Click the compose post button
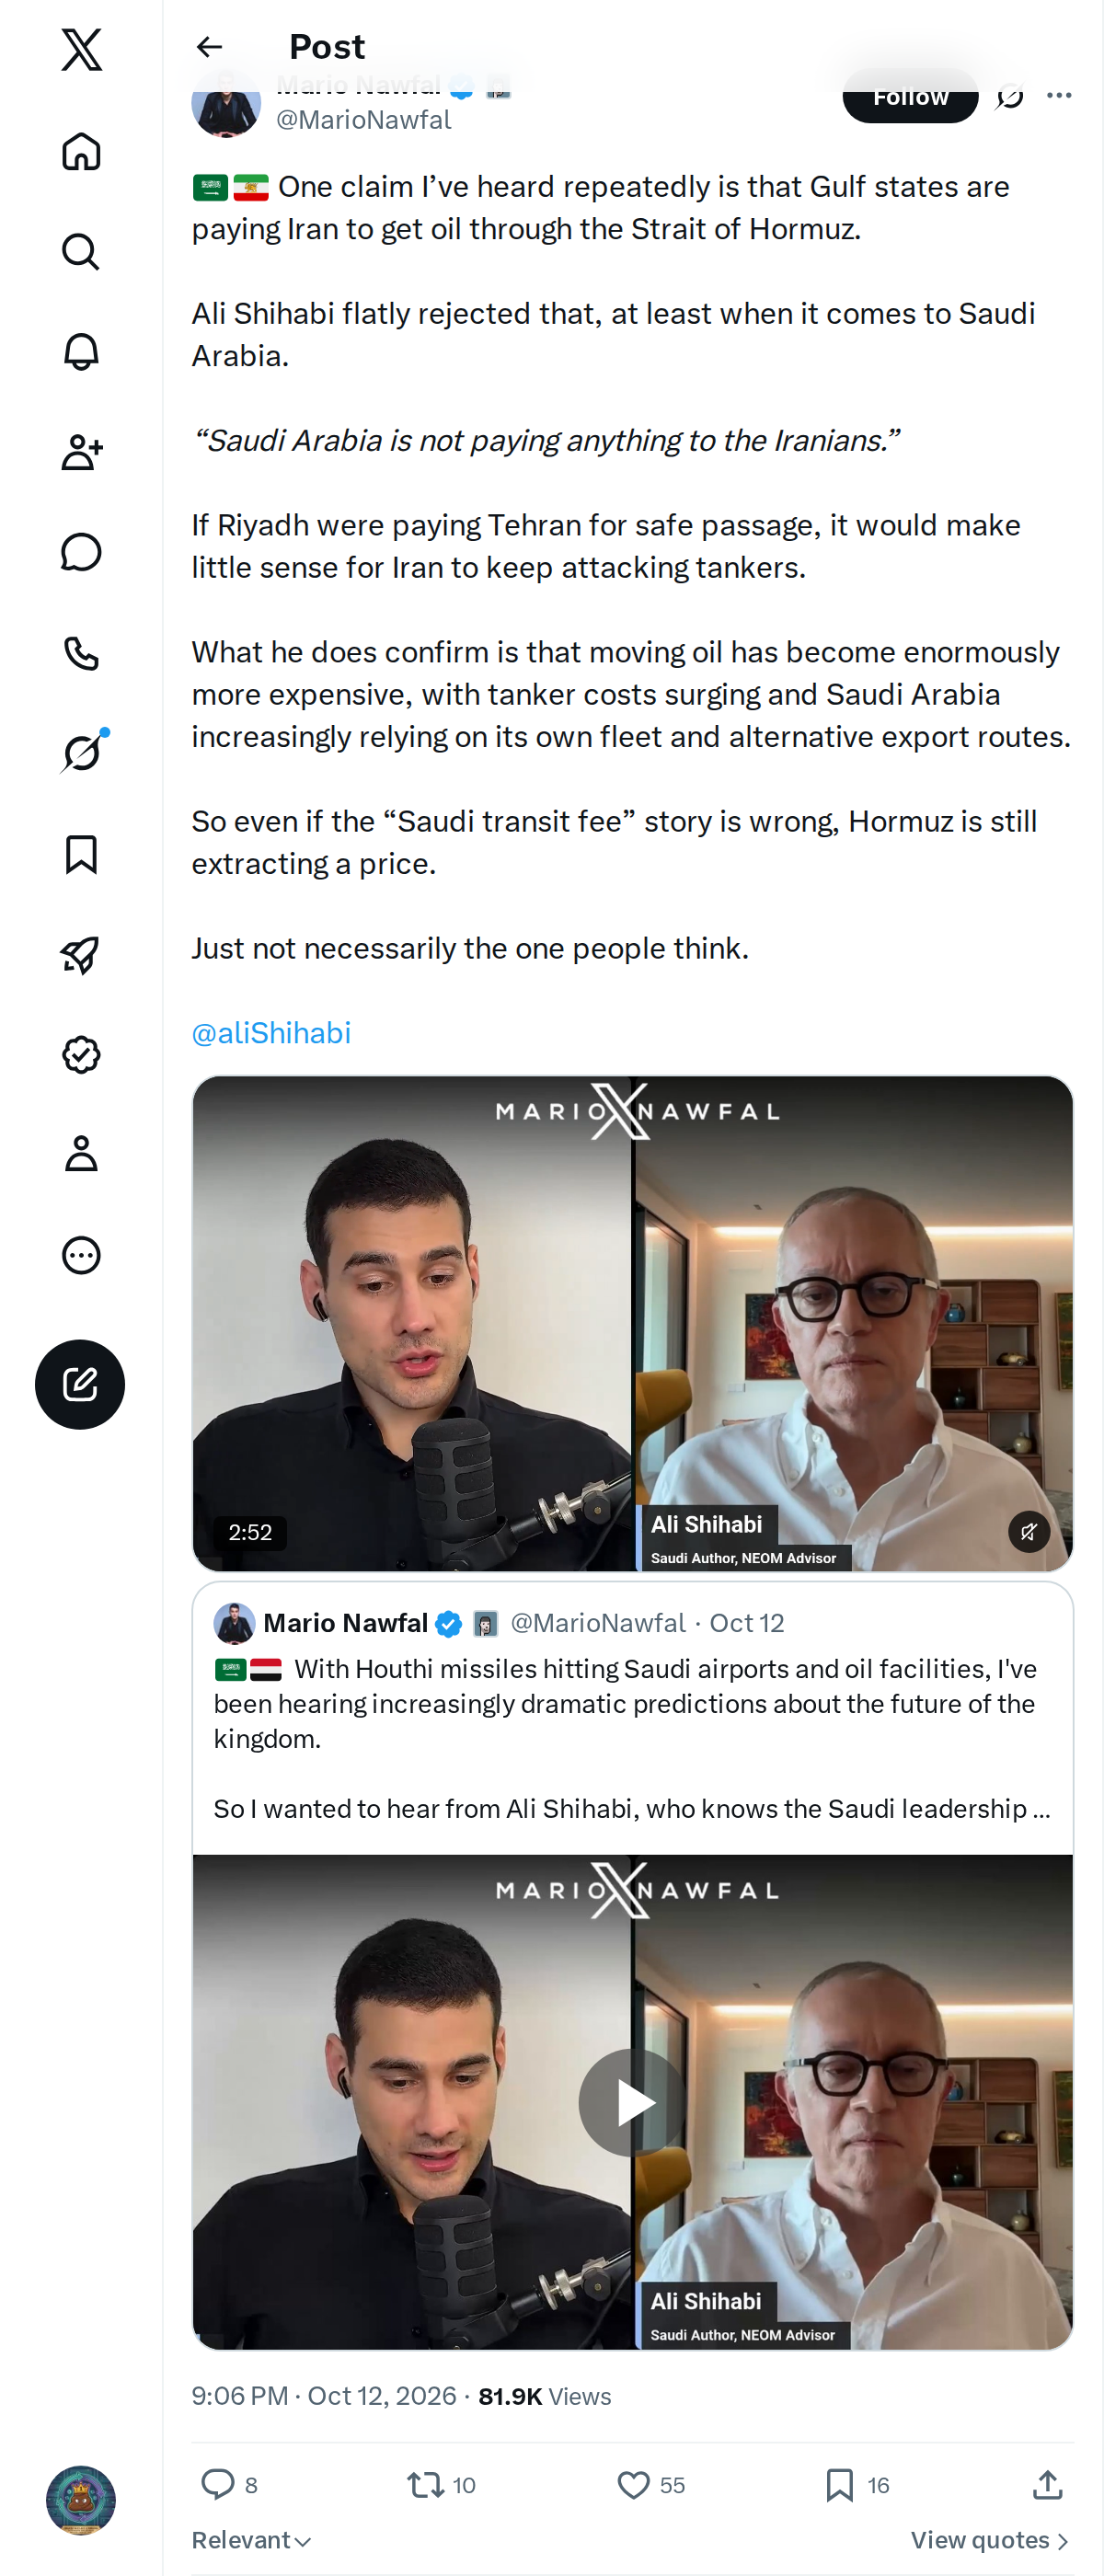1104x2576 pixels. click(80, 1384)
